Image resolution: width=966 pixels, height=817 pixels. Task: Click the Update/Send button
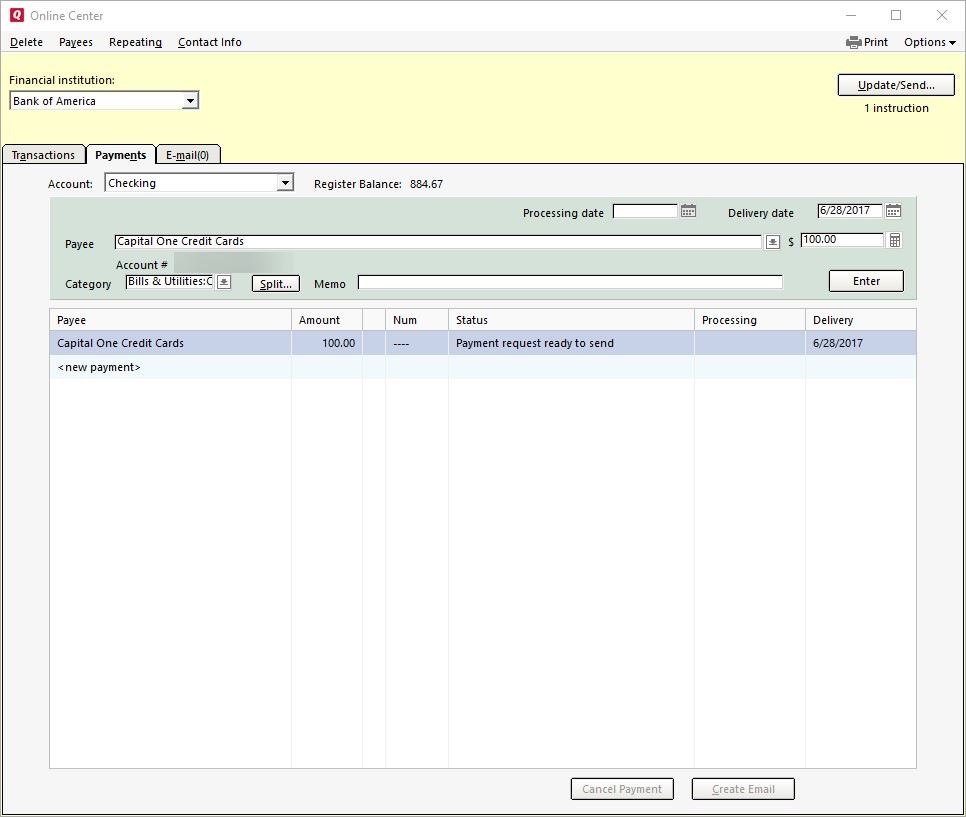(x=895, y=85)
